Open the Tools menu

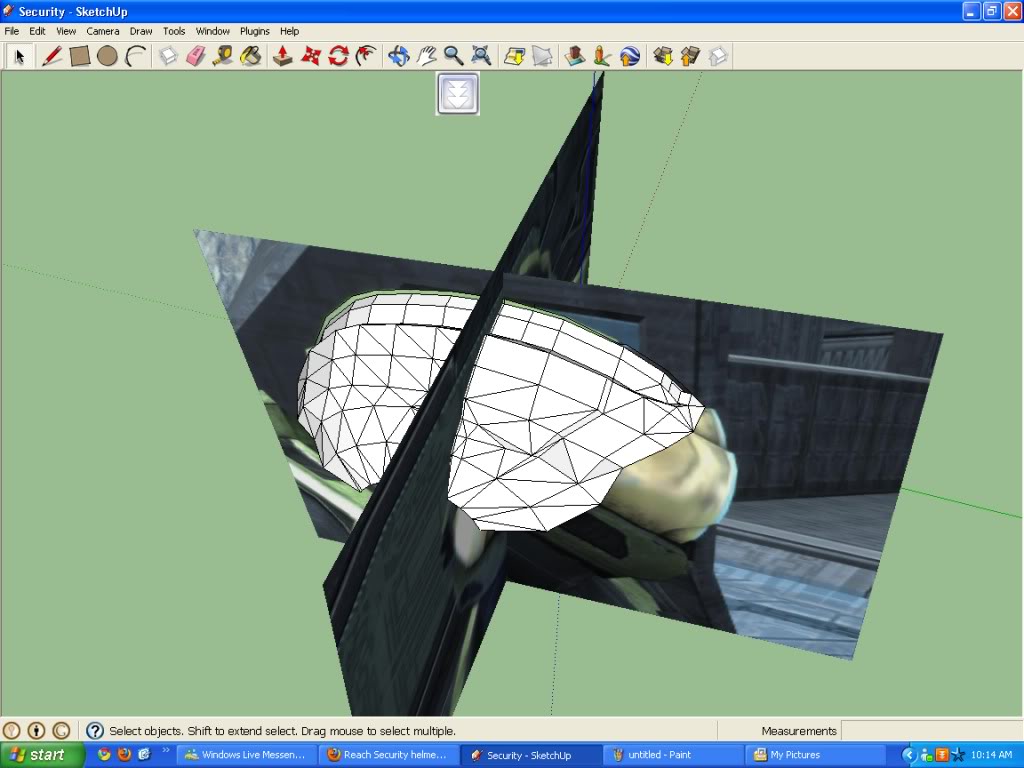(174, 31)
